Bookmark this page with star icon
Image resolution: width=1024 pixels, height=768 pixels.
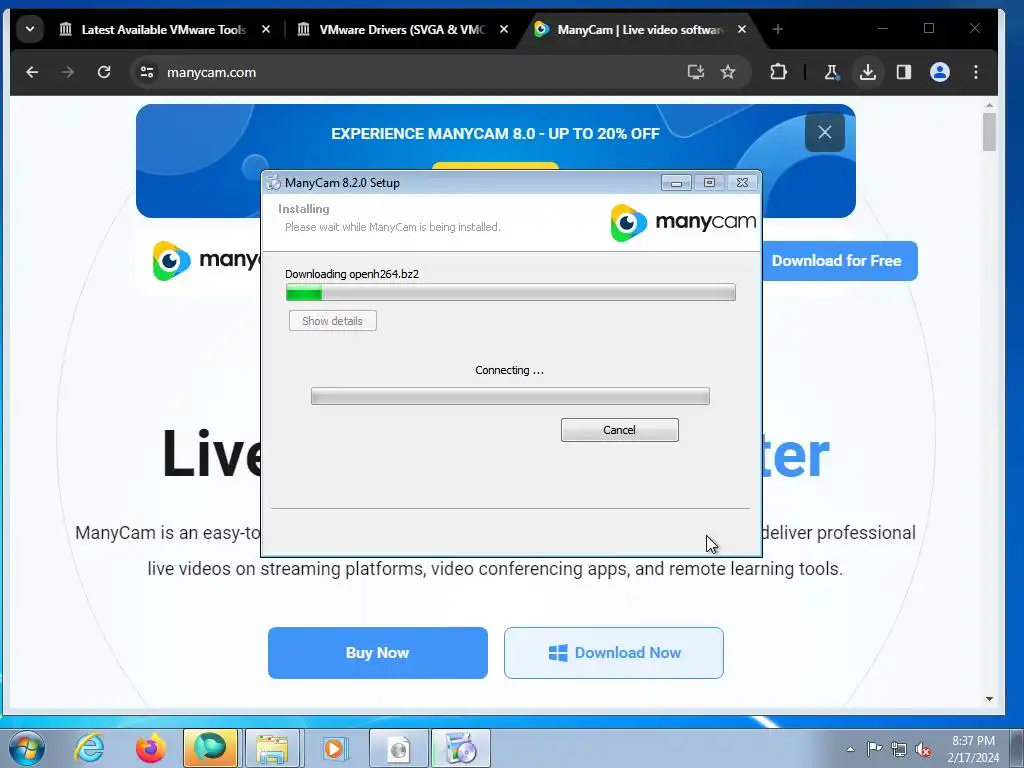pos(728,72)
